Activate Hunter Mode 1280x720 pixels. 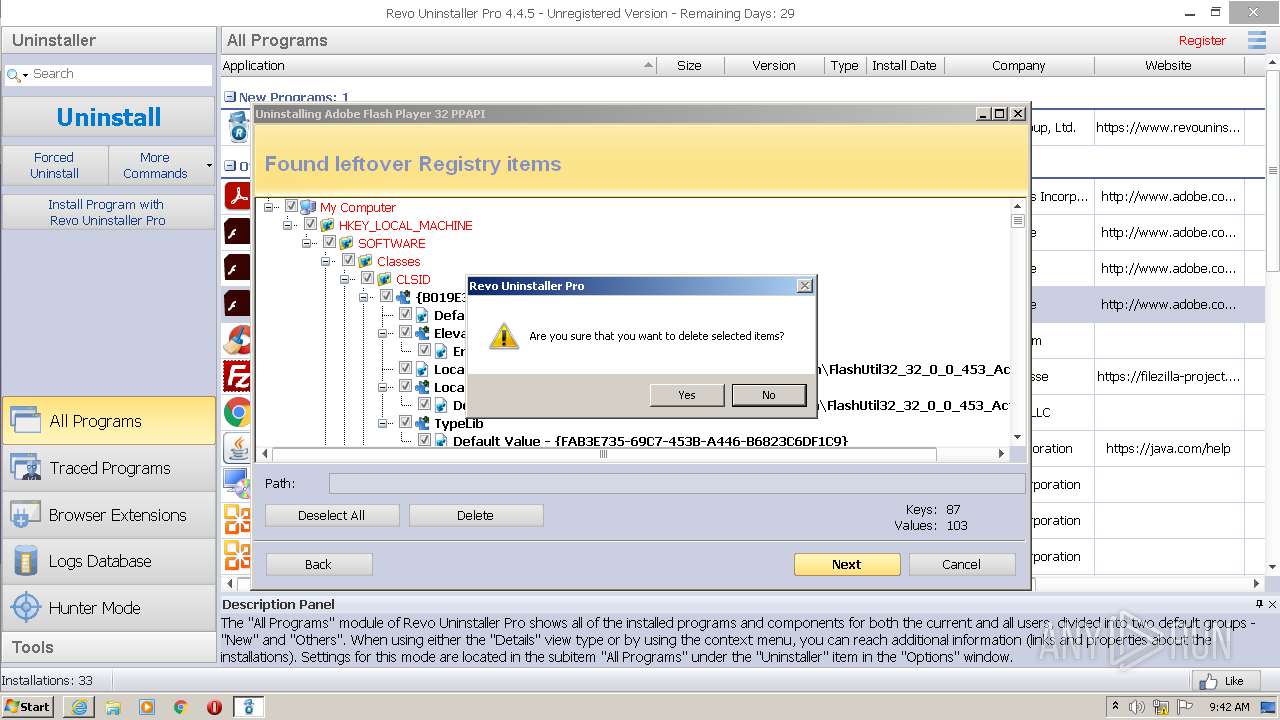click(x=108, y=608)
